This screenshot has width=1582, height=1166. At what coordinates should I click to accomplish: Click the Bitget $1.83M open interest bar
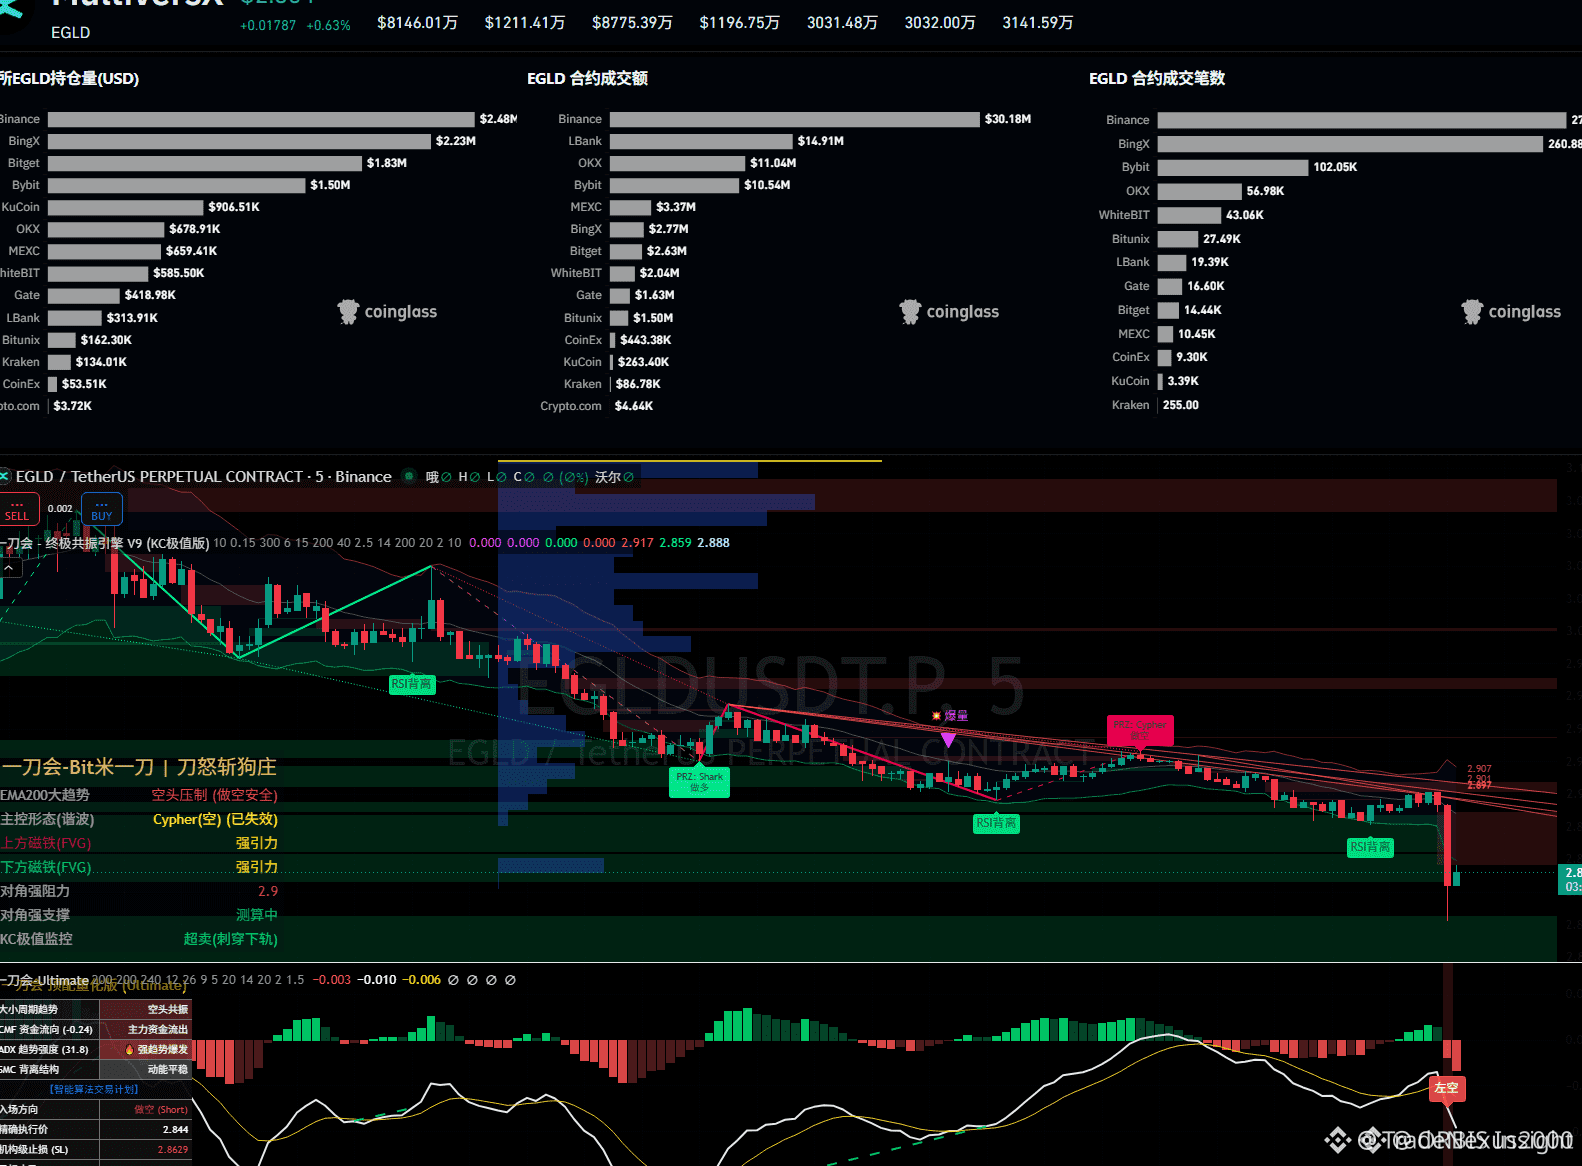205,163
